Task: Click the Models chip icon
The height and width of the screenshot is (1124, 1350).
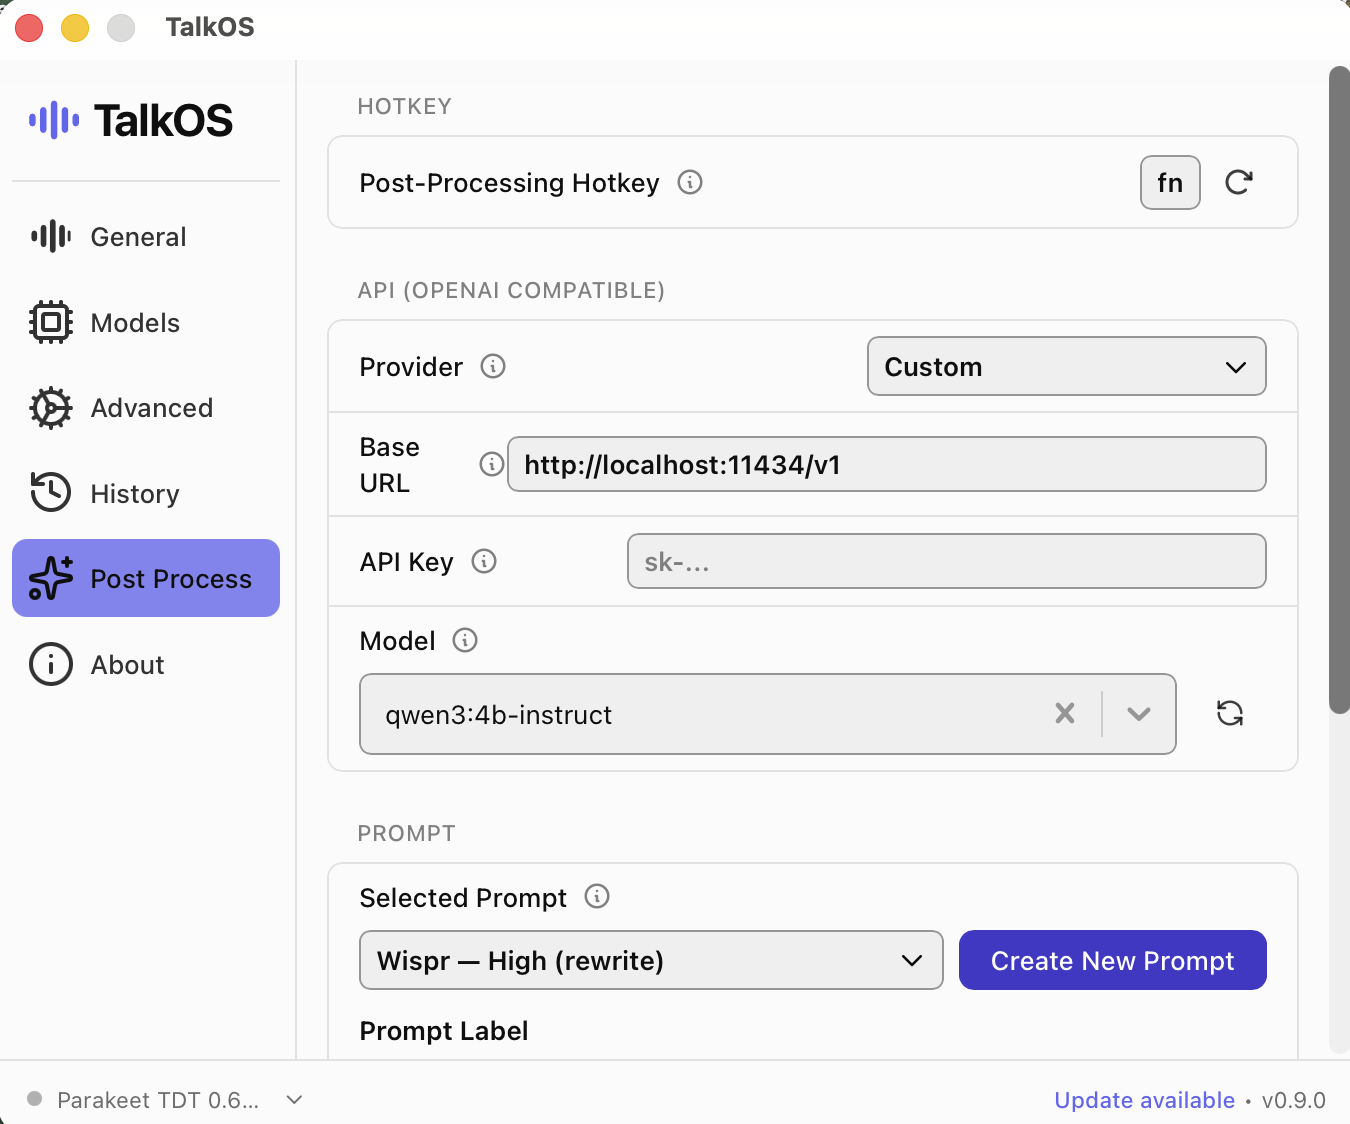Action: 51,323
